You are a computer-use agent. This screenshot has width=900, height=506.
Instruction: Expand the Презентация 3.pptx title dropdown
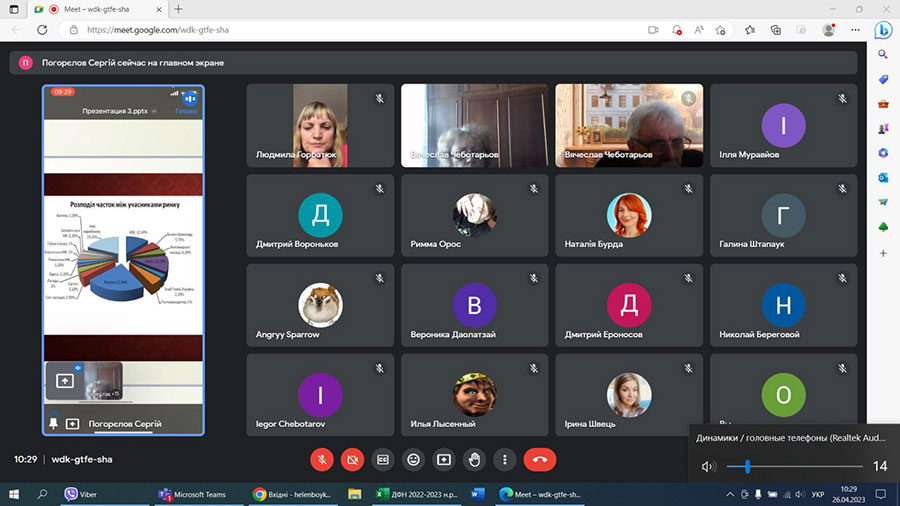click(154, 111)
